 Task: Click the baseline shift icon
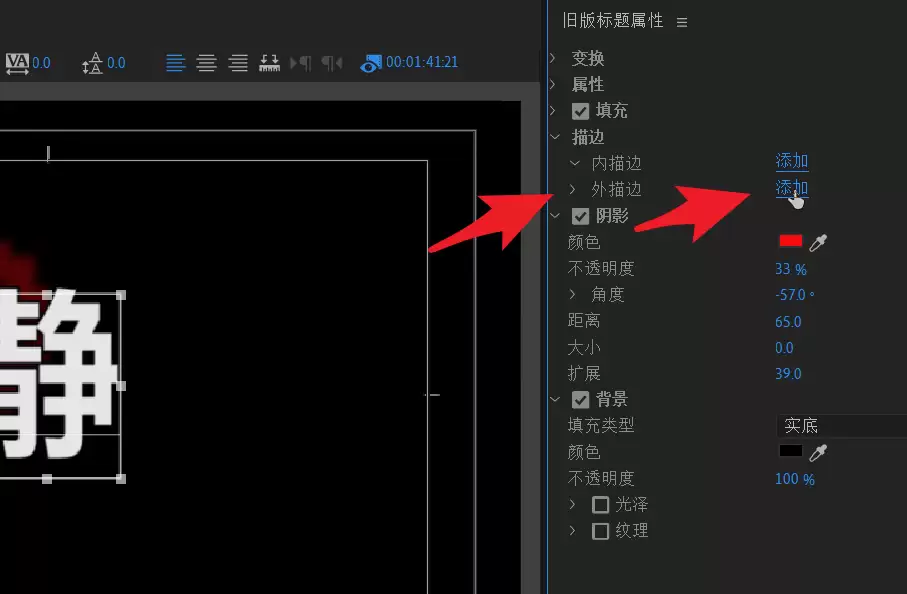coord(93,63)
